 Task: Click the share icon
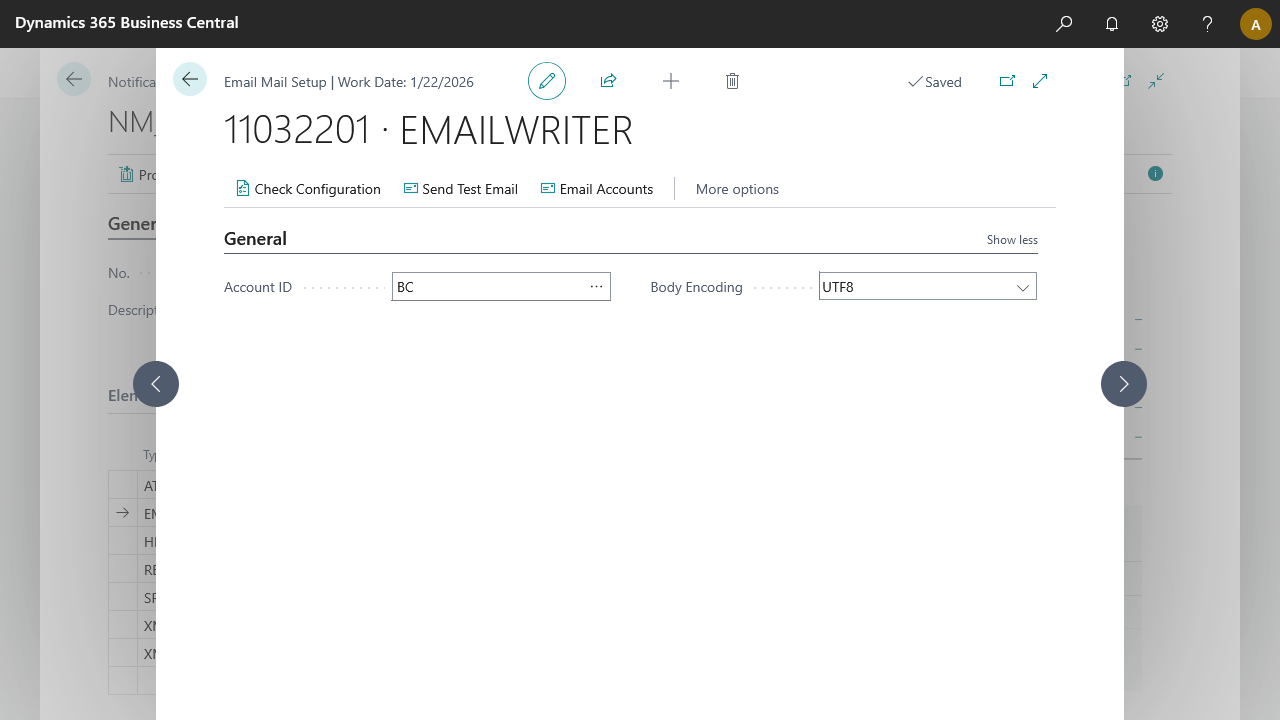(608, 81)
